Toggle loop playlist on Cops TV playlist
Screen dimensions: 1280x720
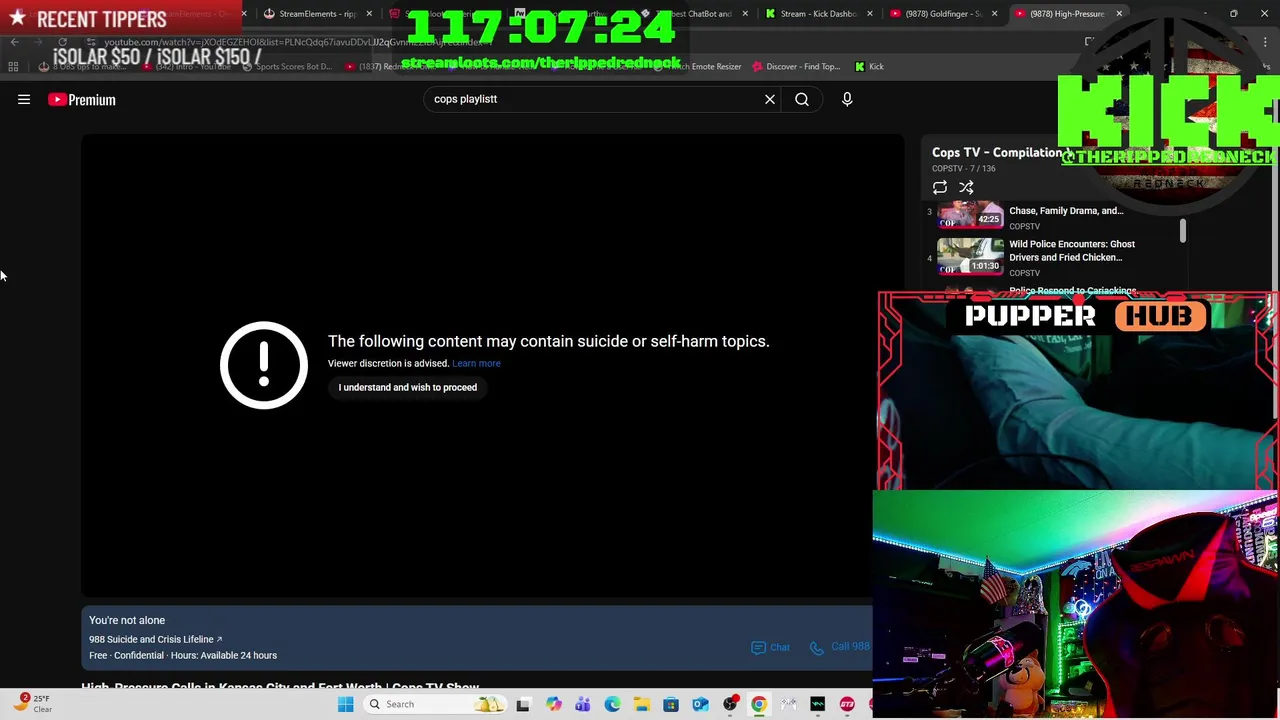(x=940, y=187)
